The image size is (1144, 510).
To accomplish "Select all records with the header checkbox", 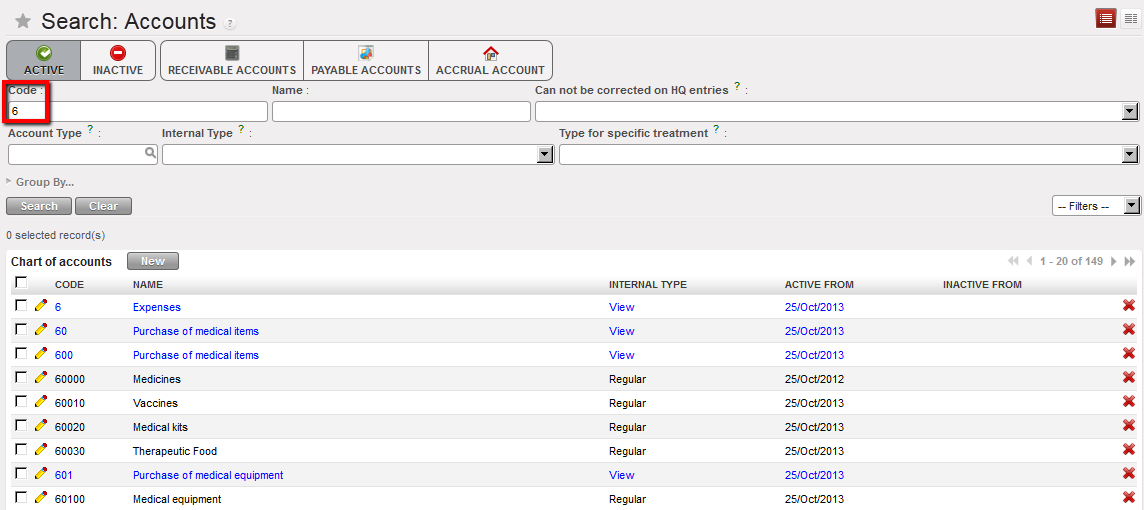I will 21,283.
